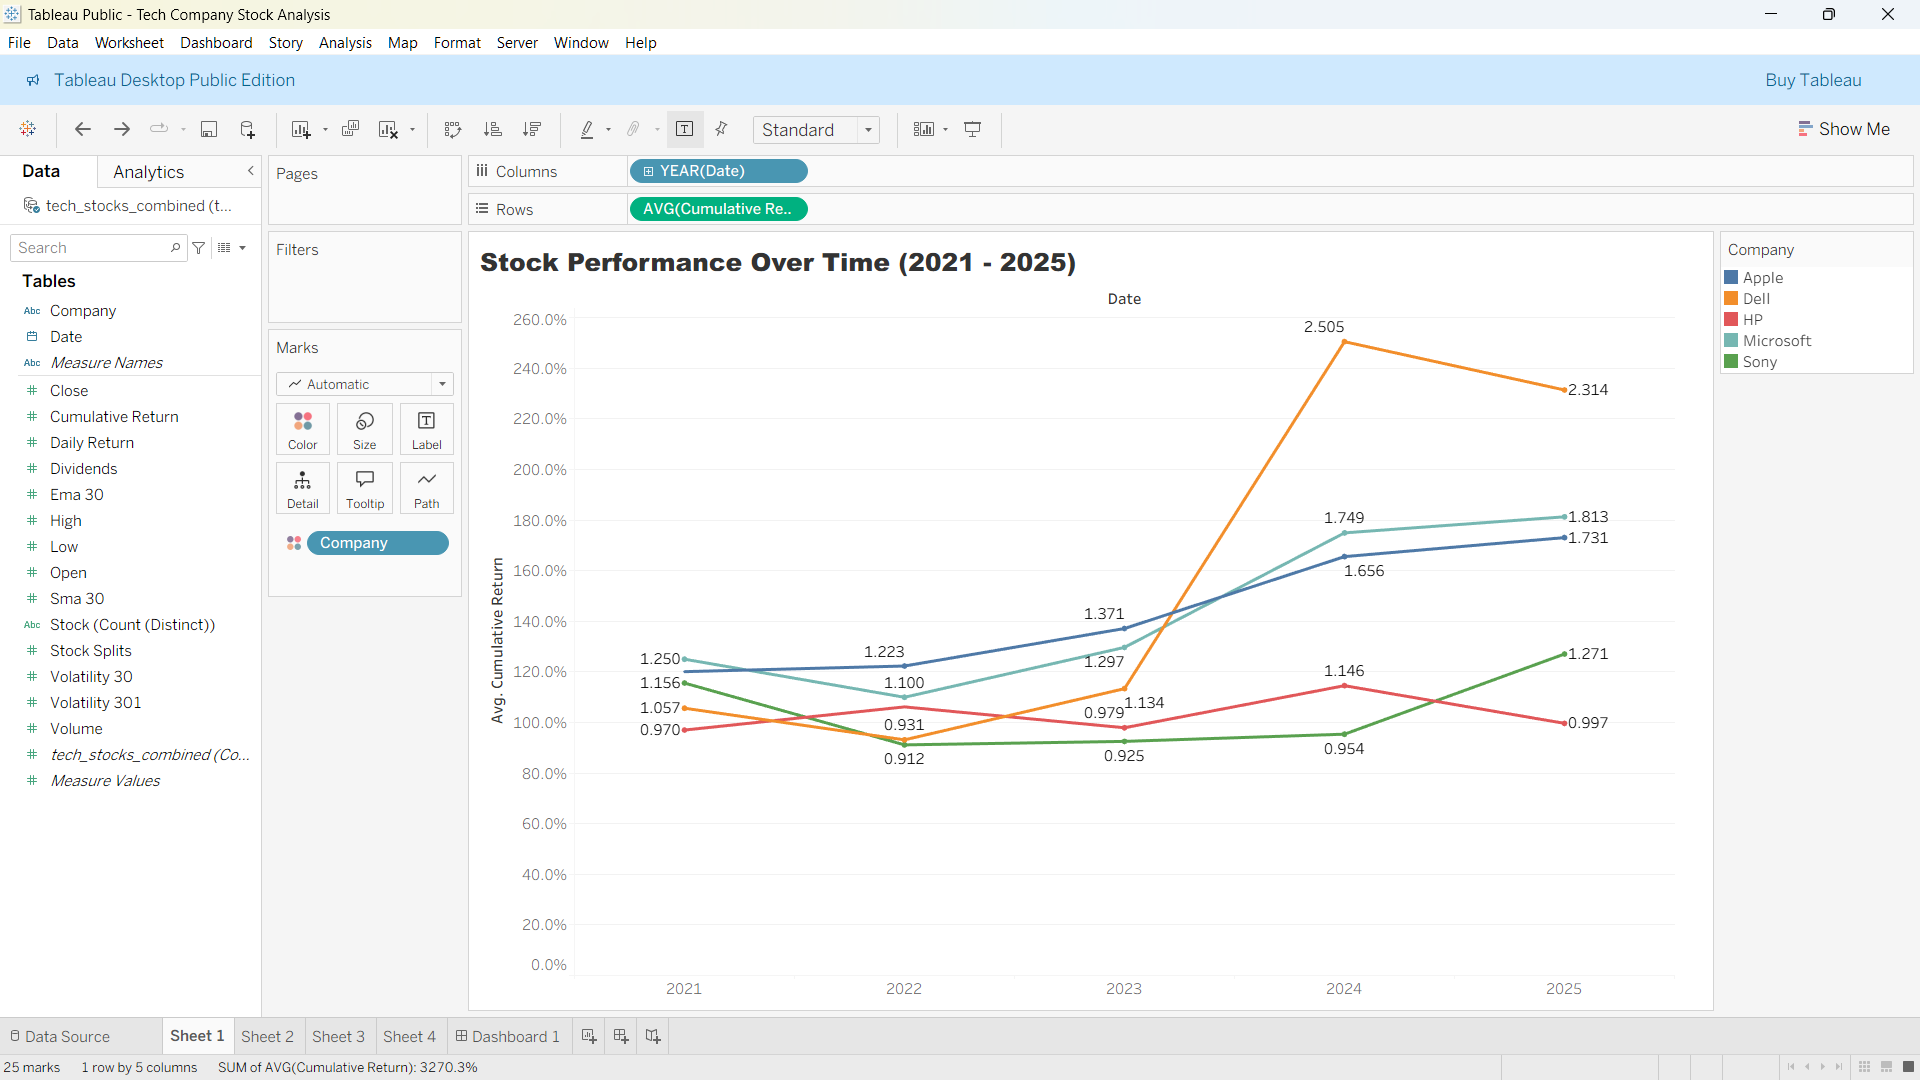
Task: Click the New Worksheet tab icon
Action: point(589,1036)
